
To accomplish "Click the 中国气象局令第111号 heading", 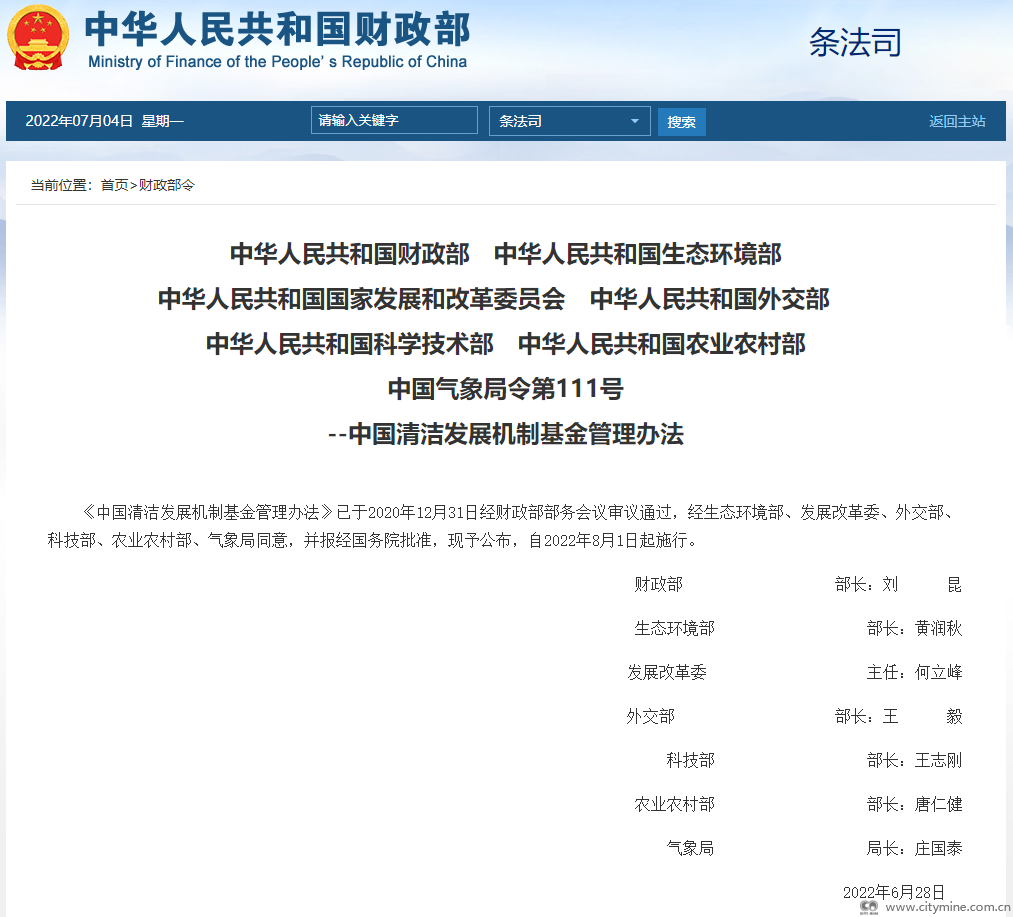I will (505, 389).
